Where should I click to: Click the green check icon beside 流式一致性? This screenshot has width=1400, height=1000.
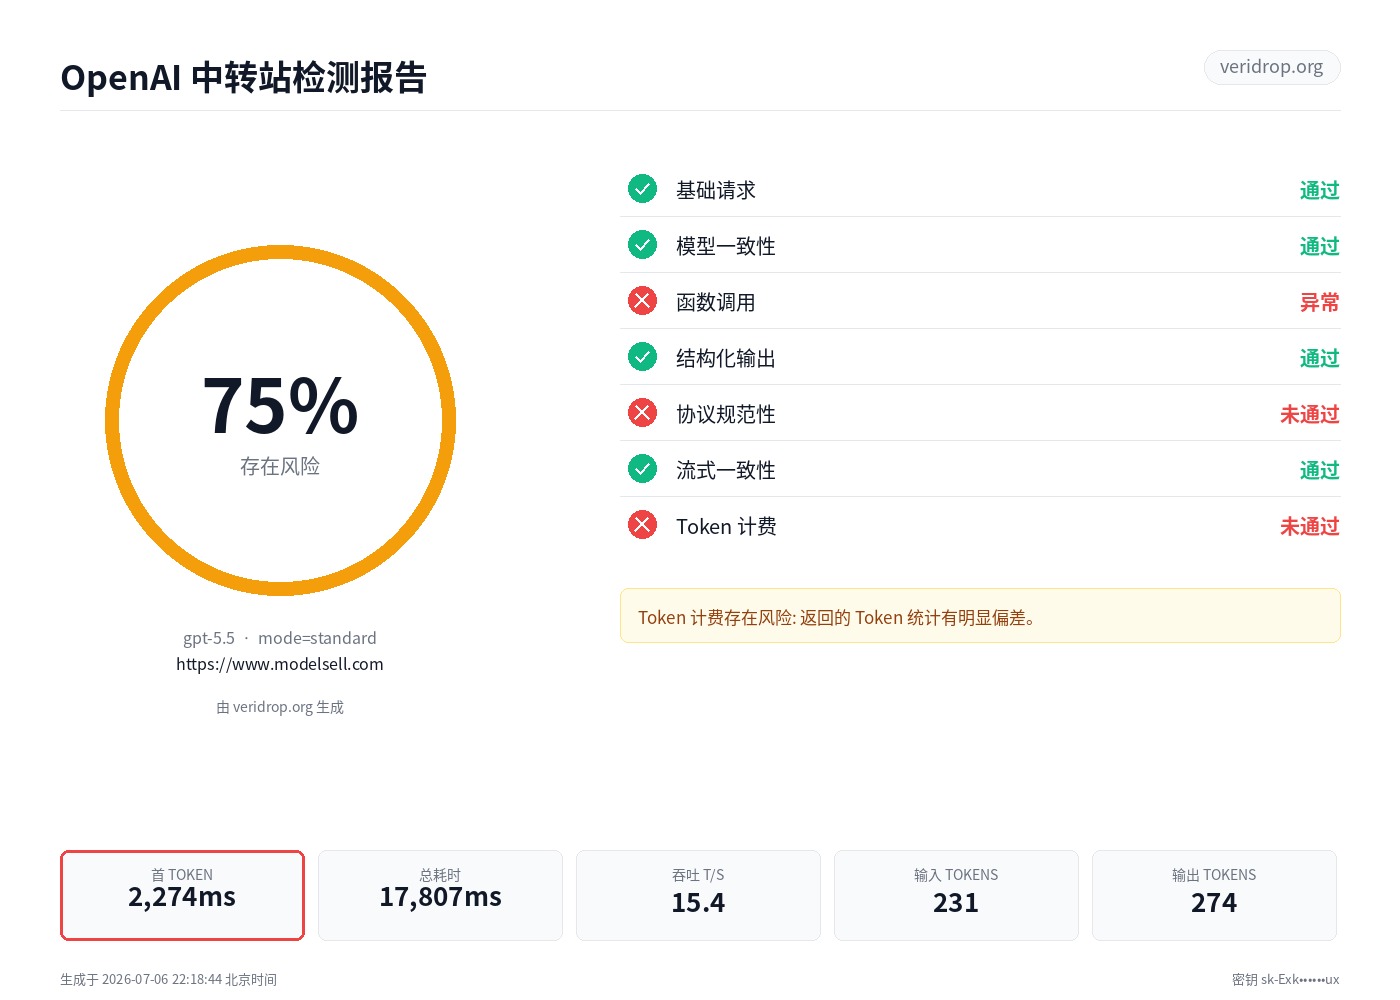pyautogui.click(x=642, y=469)
